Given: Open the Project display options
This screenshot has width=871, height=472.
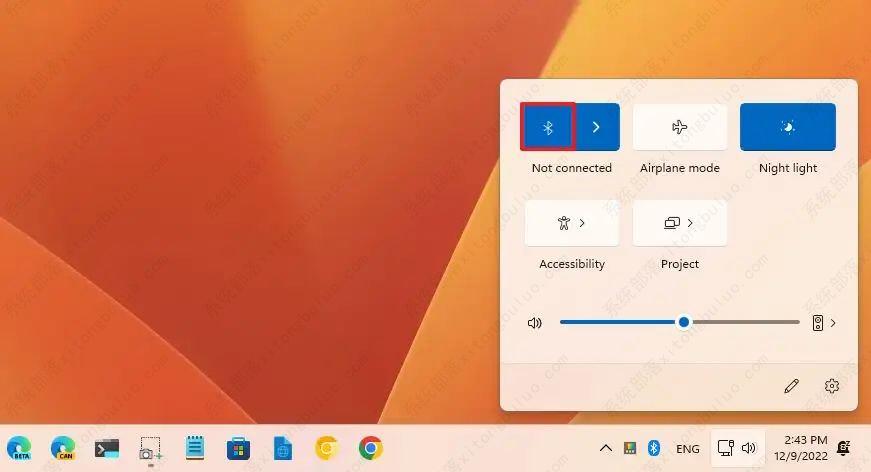Looking at the screenshot, I should pos(680,223).
